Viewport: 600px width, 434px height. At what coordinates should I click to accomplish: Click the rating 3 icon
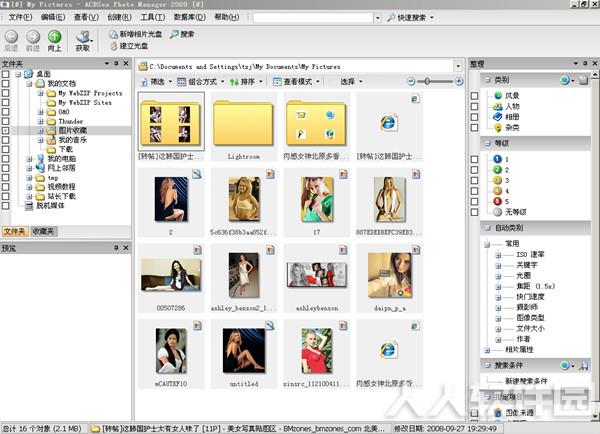click(x=497, y=180)
